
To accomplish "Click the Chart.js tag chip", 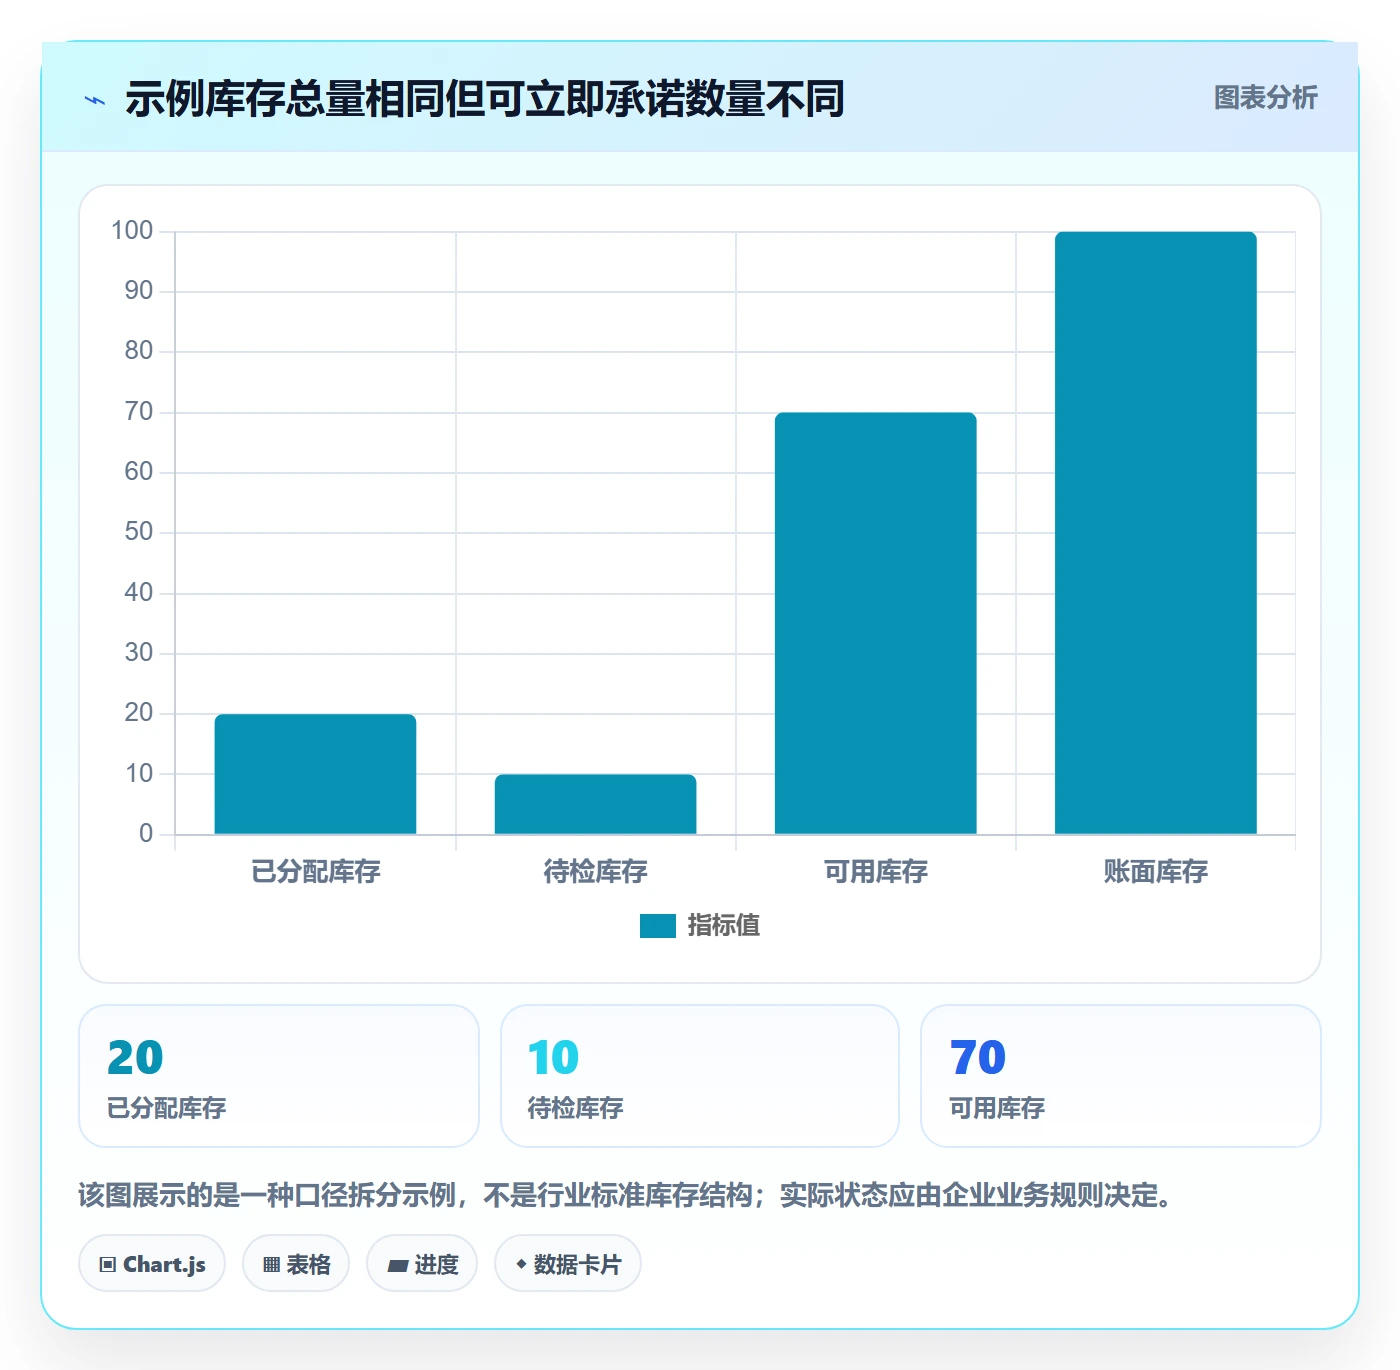I will (152, 1264).
